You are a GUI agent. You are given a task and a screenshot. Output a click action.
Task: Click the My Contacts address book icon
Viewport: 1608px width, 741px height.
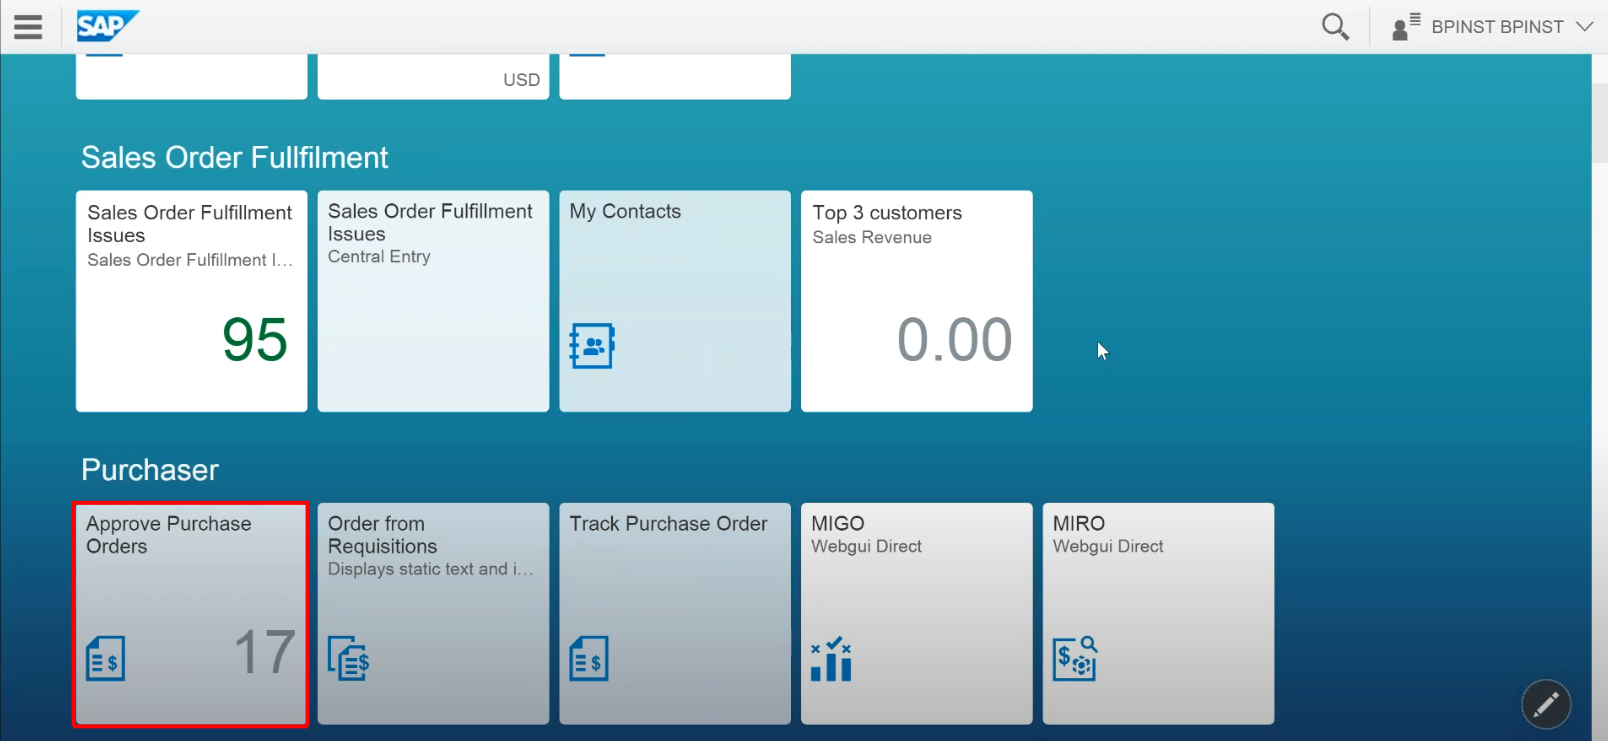(592, 346)
